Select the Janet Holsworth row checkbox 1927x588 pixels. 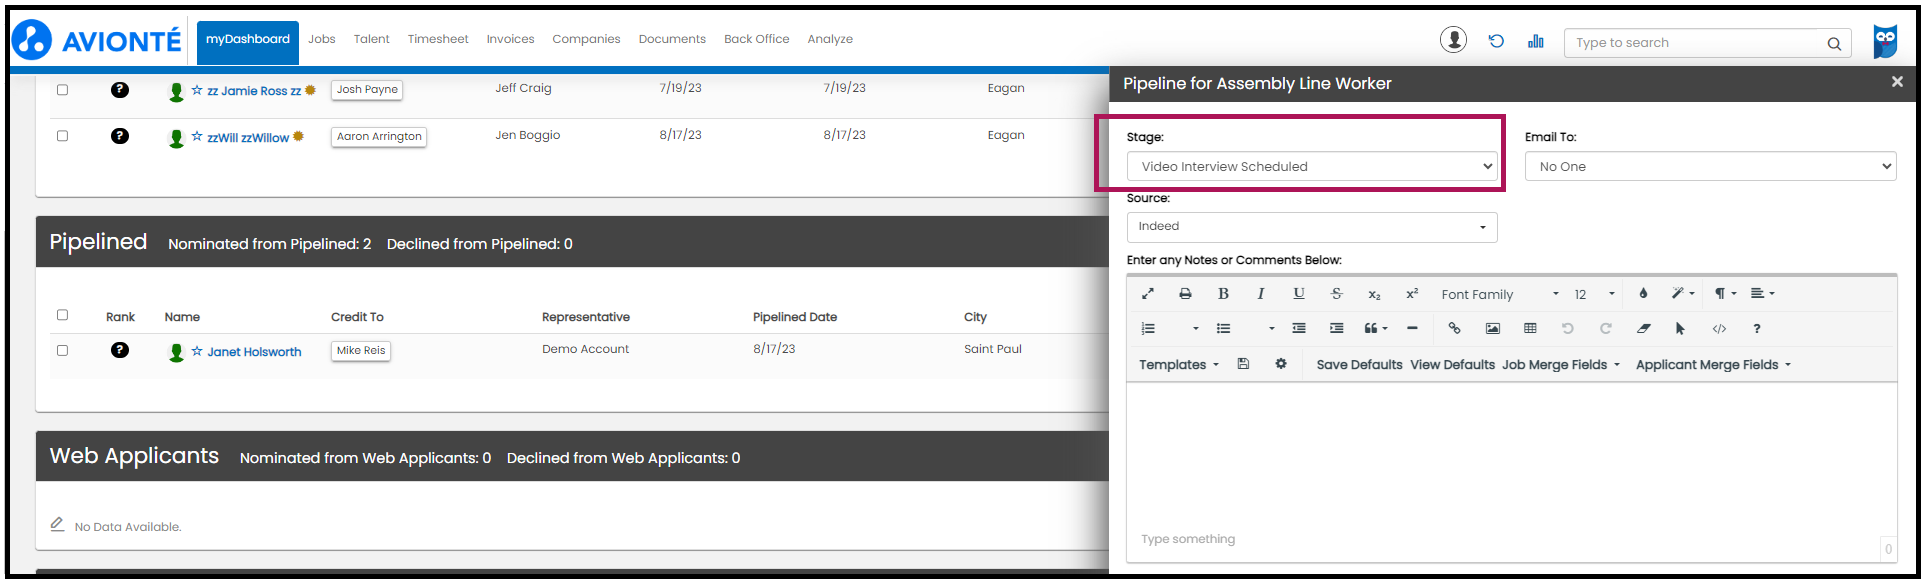(x=62, y=351)
